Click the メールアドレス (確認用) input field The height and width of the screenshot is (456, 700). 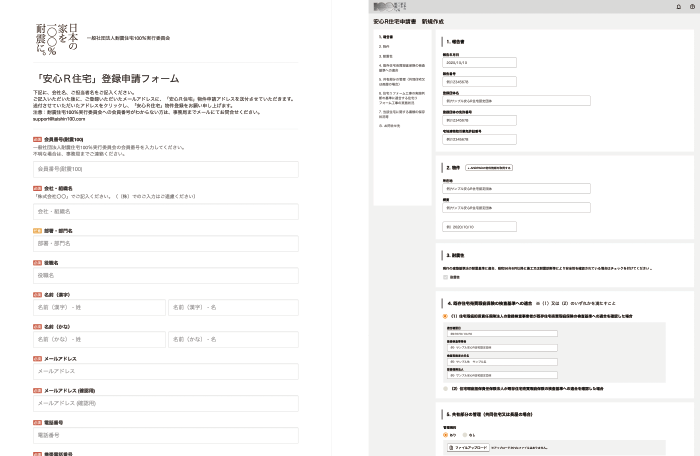coord(166,404)
